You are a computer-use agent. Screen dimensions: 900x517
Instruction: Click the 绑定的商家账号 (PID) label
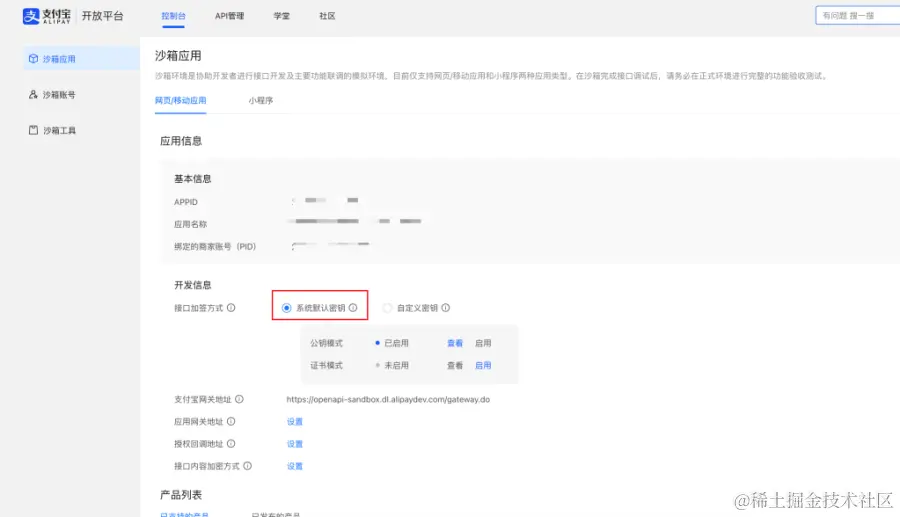pos(215,247)
